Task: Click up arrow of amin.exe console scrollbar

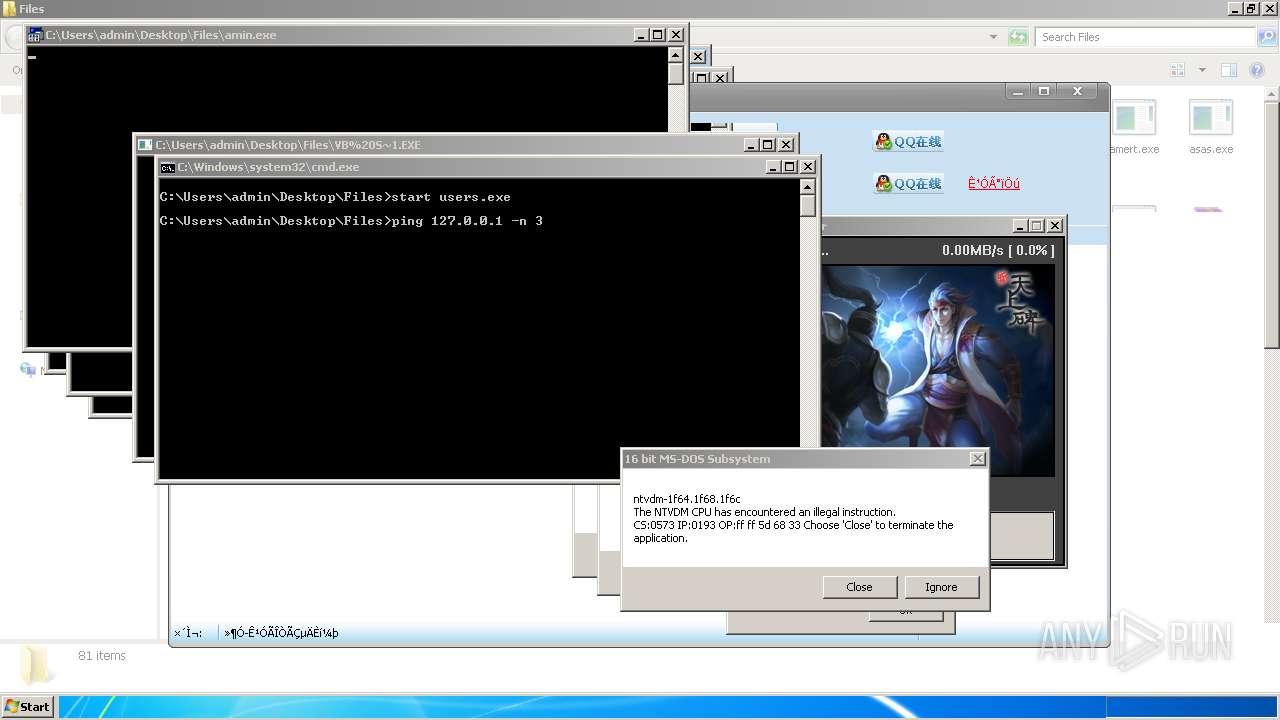Action: point(676,54)
